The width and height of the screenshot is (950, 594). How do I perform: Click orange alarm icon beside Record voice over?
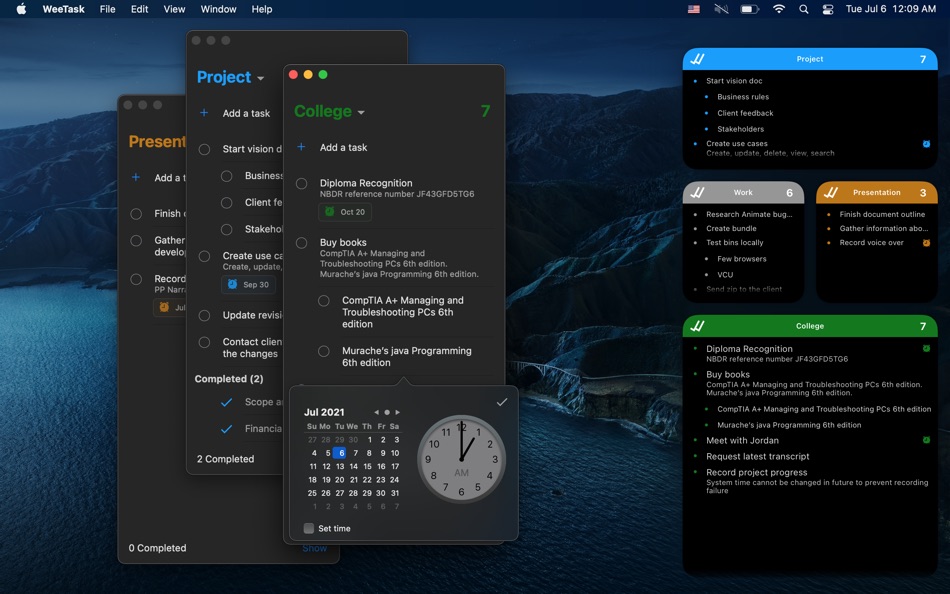click(926, 242)
